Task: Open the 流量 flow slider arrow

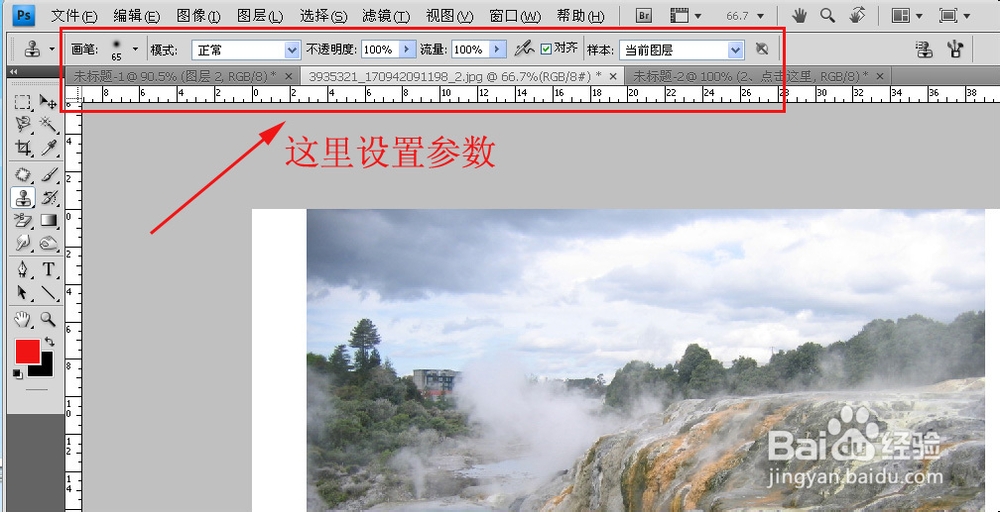Action: point(498,49)
